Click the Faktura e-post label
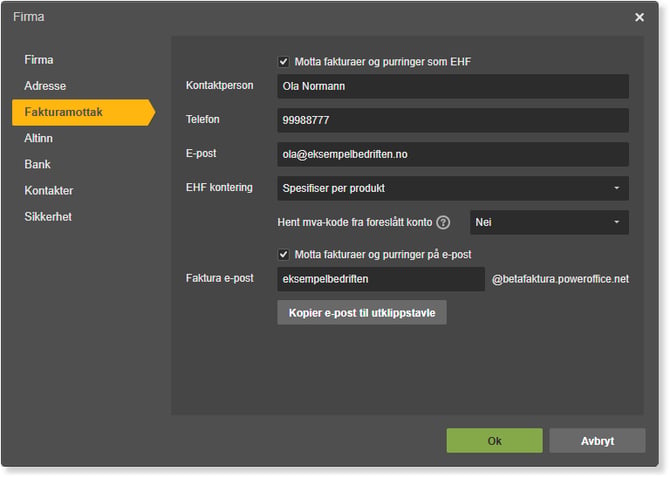This screenshot has height=478, width=670. [x=220, y=278]
